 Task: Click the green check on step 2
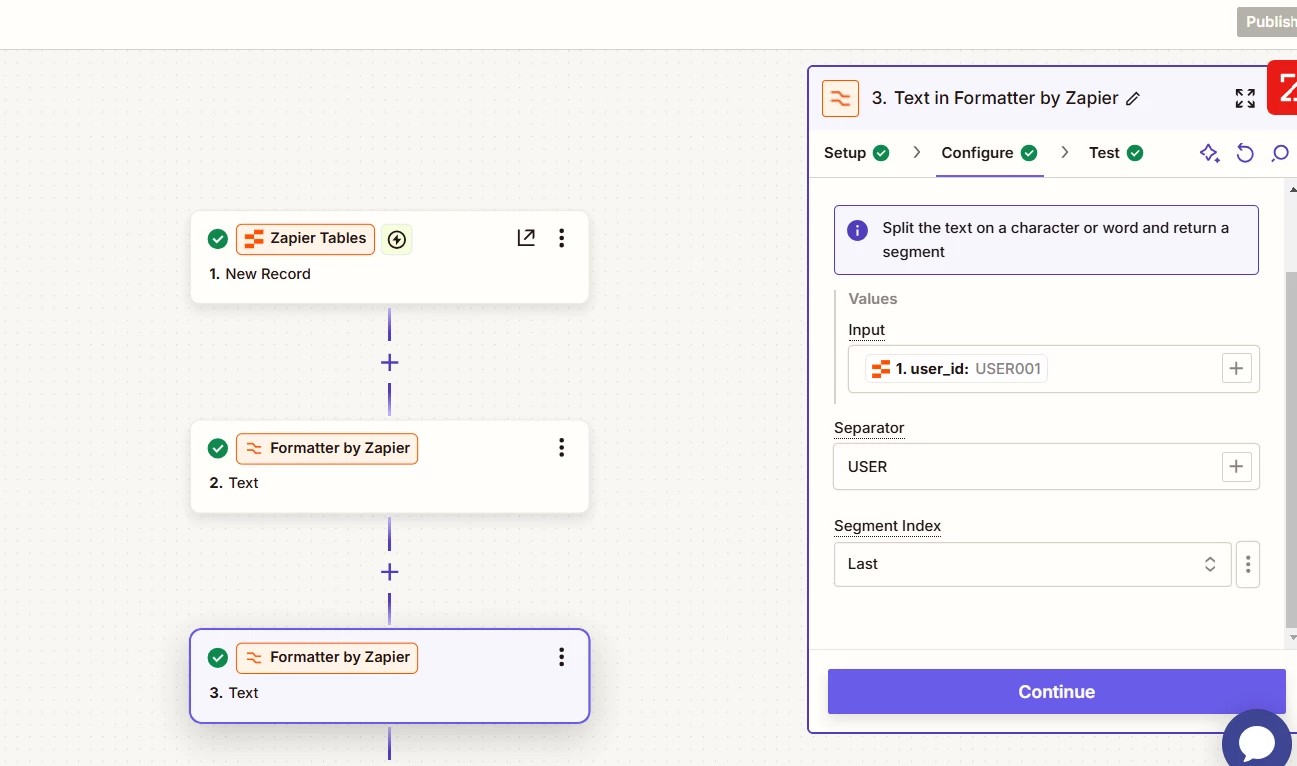[x=217, y=448]
